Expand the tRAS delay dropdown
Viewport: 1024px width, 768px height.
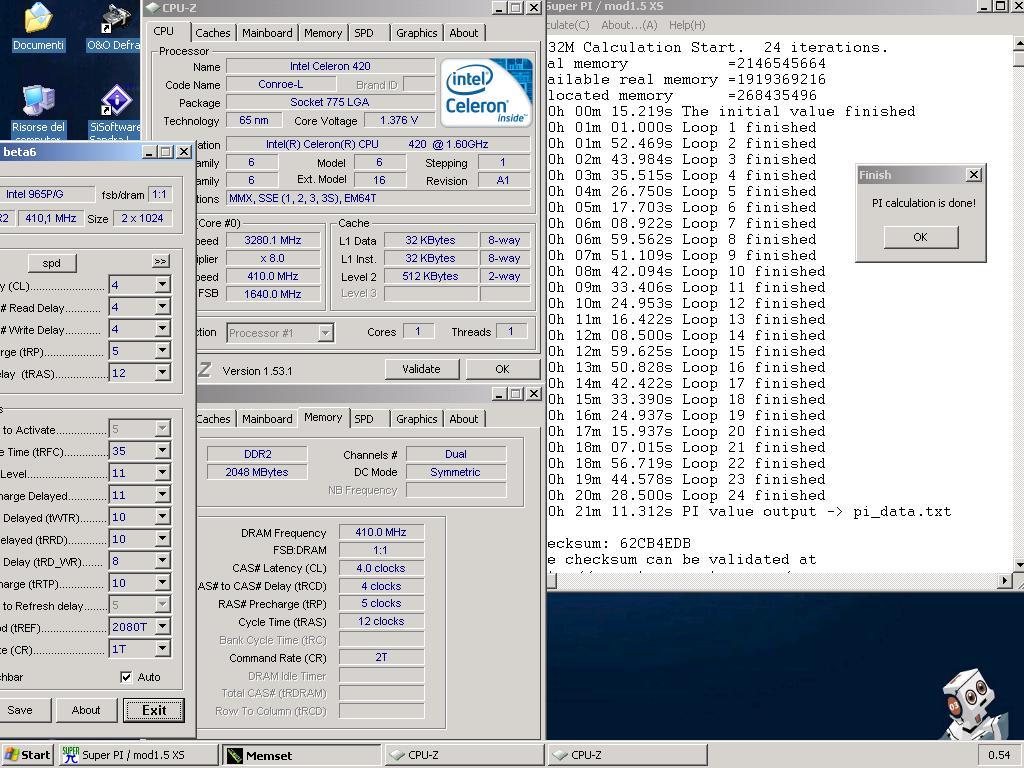click(163, 373)
